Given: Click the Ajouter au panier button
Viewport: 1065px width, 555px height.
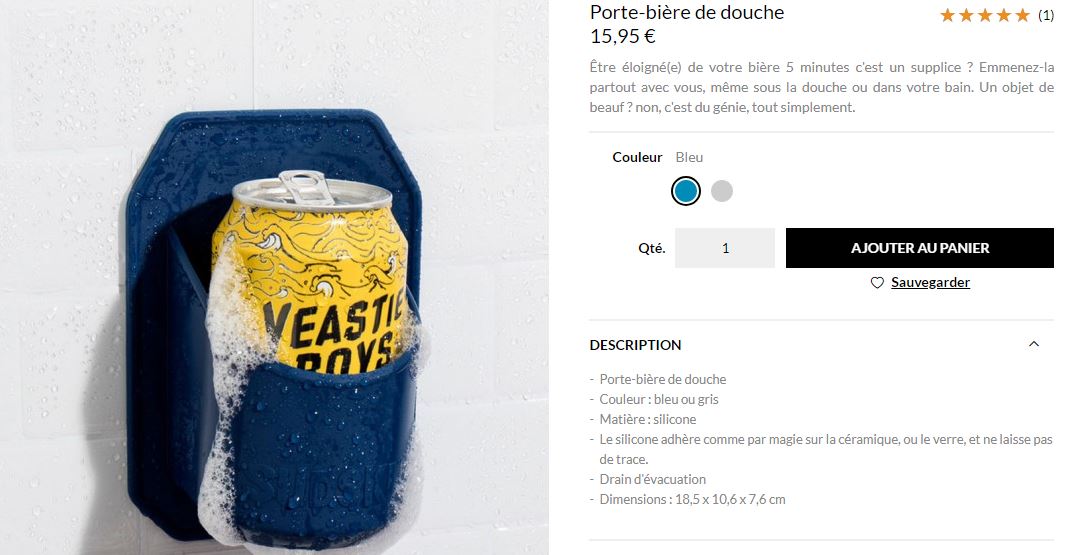Looking at the screenshot, I should pyautogui.click(x=920, y=248).
